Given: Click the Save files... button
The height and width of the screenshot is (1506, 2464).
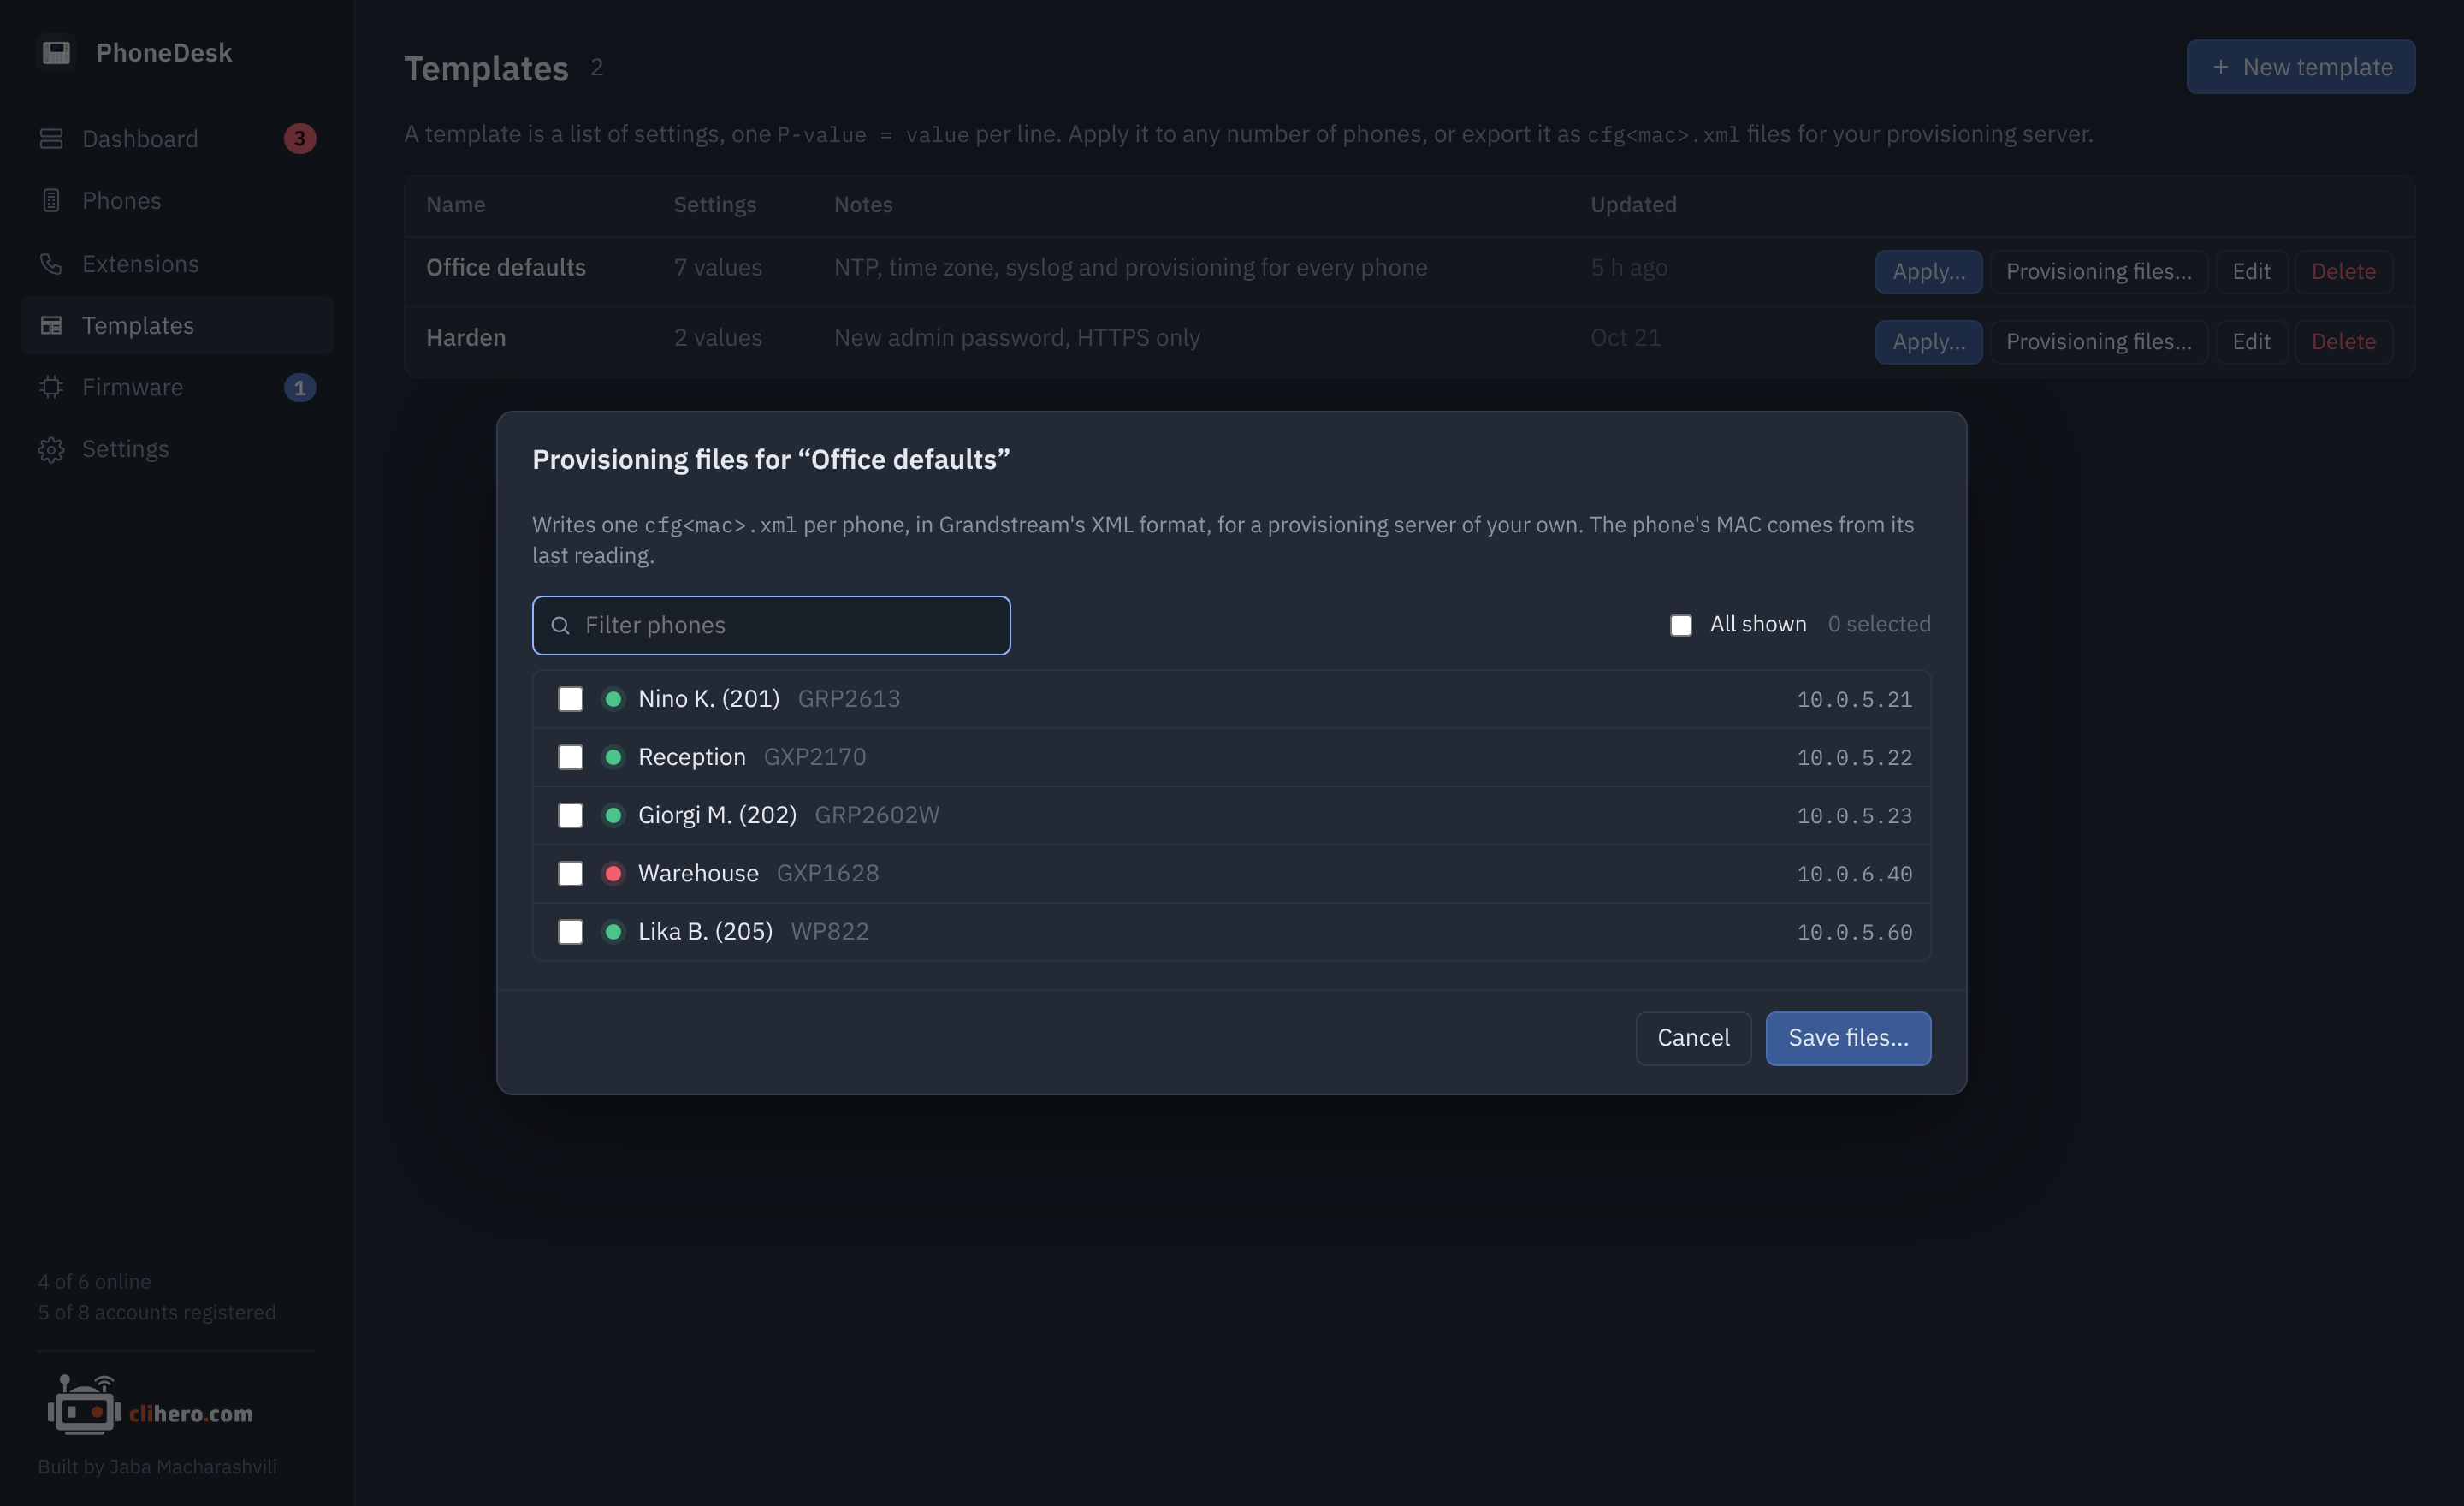Looking at the screenshot, I should point(1848,1038).
